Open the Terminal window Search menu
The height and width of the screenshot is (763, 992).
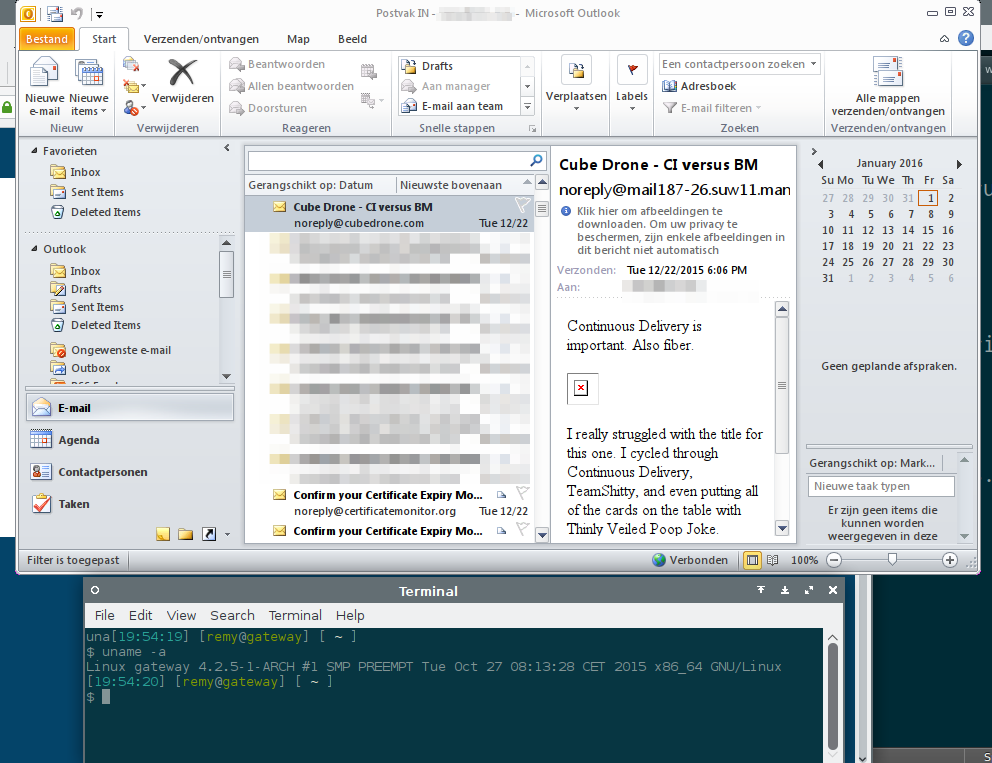(232, 616)
